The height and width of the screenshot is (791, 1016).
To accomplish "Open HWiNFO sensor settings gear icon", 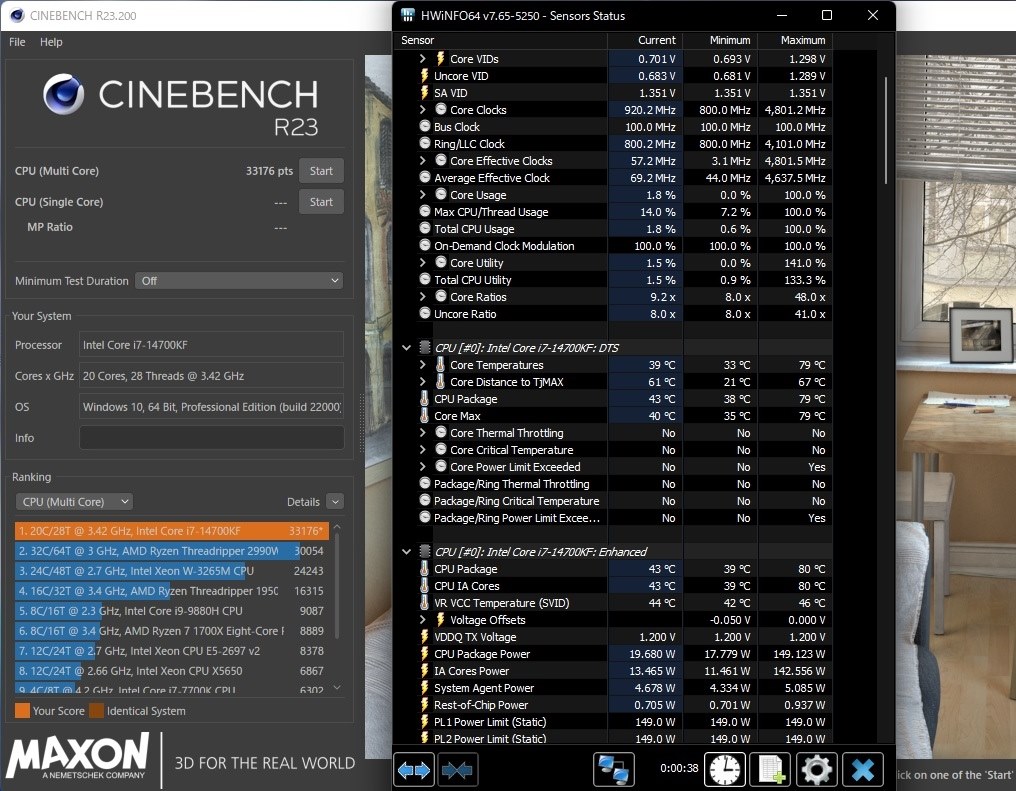I will [816, 770].
